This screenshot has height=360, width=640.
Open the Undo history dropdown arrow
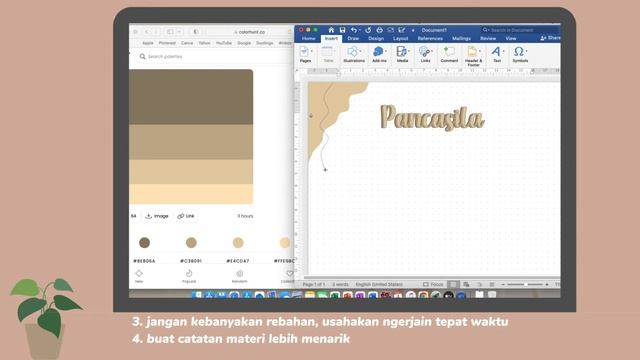(360, 30)
